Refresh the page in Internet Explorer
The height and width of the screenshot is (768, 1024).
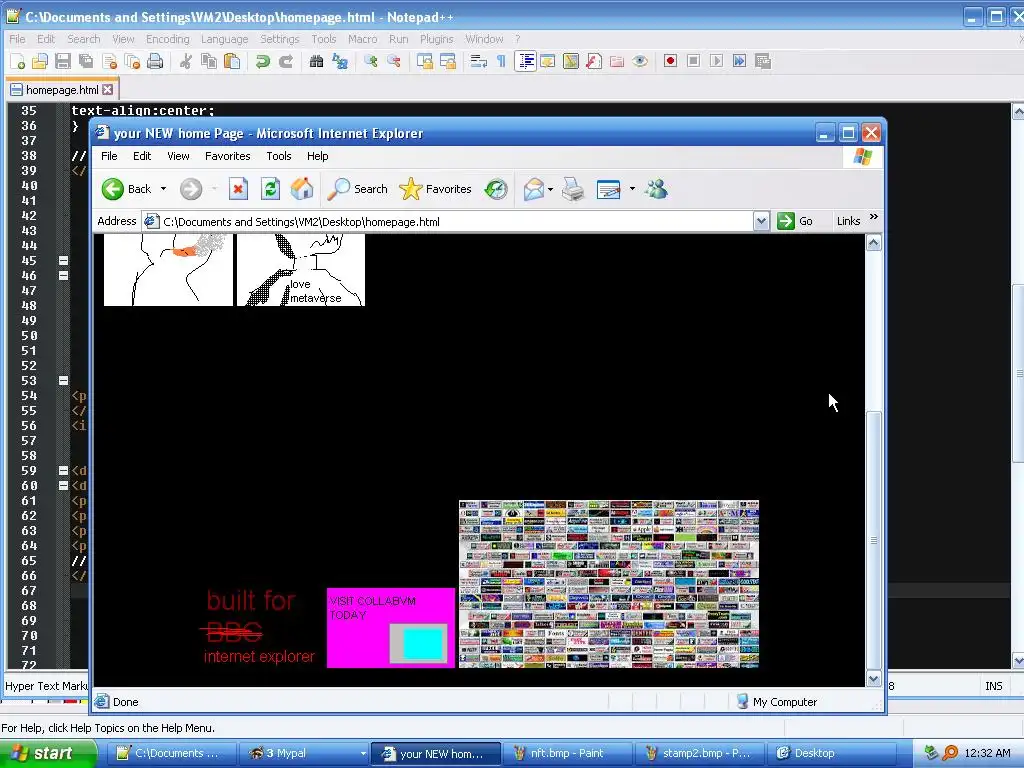(x=270, y=189)
